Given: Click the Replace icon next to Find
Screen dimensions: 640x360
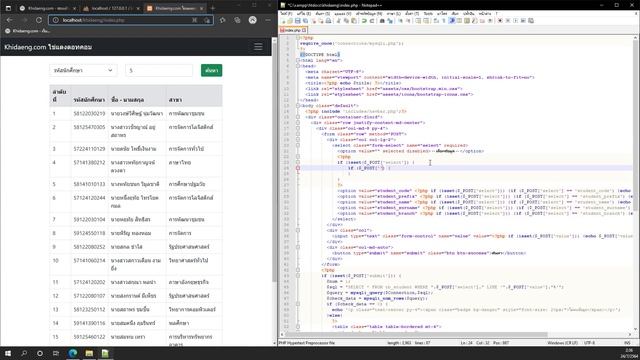Looking at the screenshot, I should (x=390, y=21).
